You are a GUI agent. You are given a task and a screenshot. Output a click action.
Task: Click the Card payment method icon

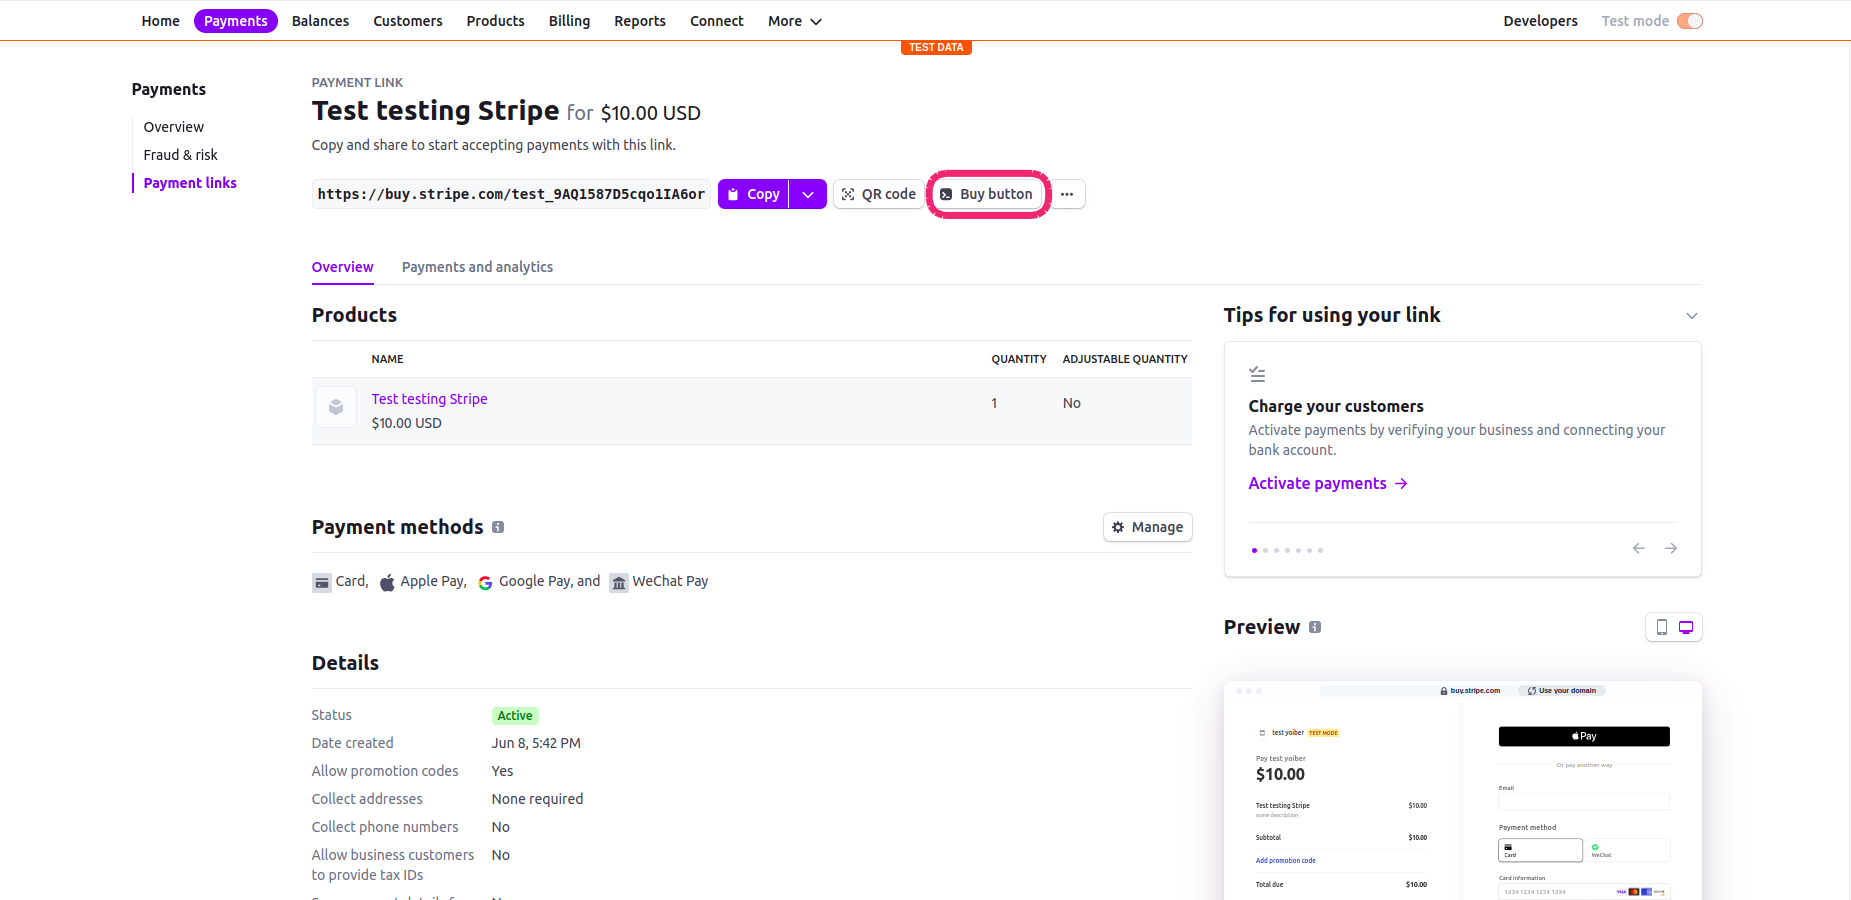(322, 582)
